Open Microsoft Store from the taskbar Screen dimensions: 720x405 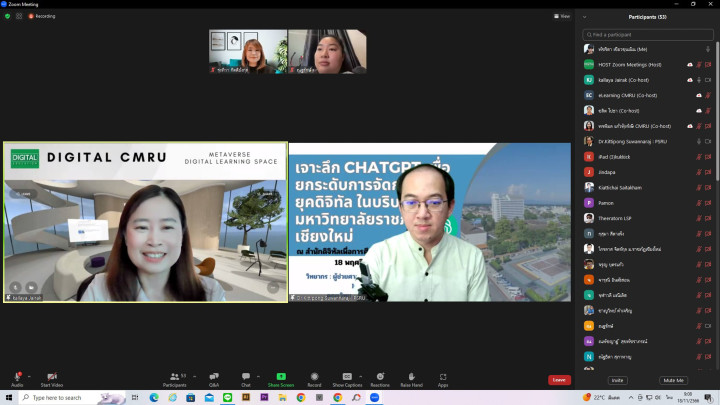coord(191,398)
